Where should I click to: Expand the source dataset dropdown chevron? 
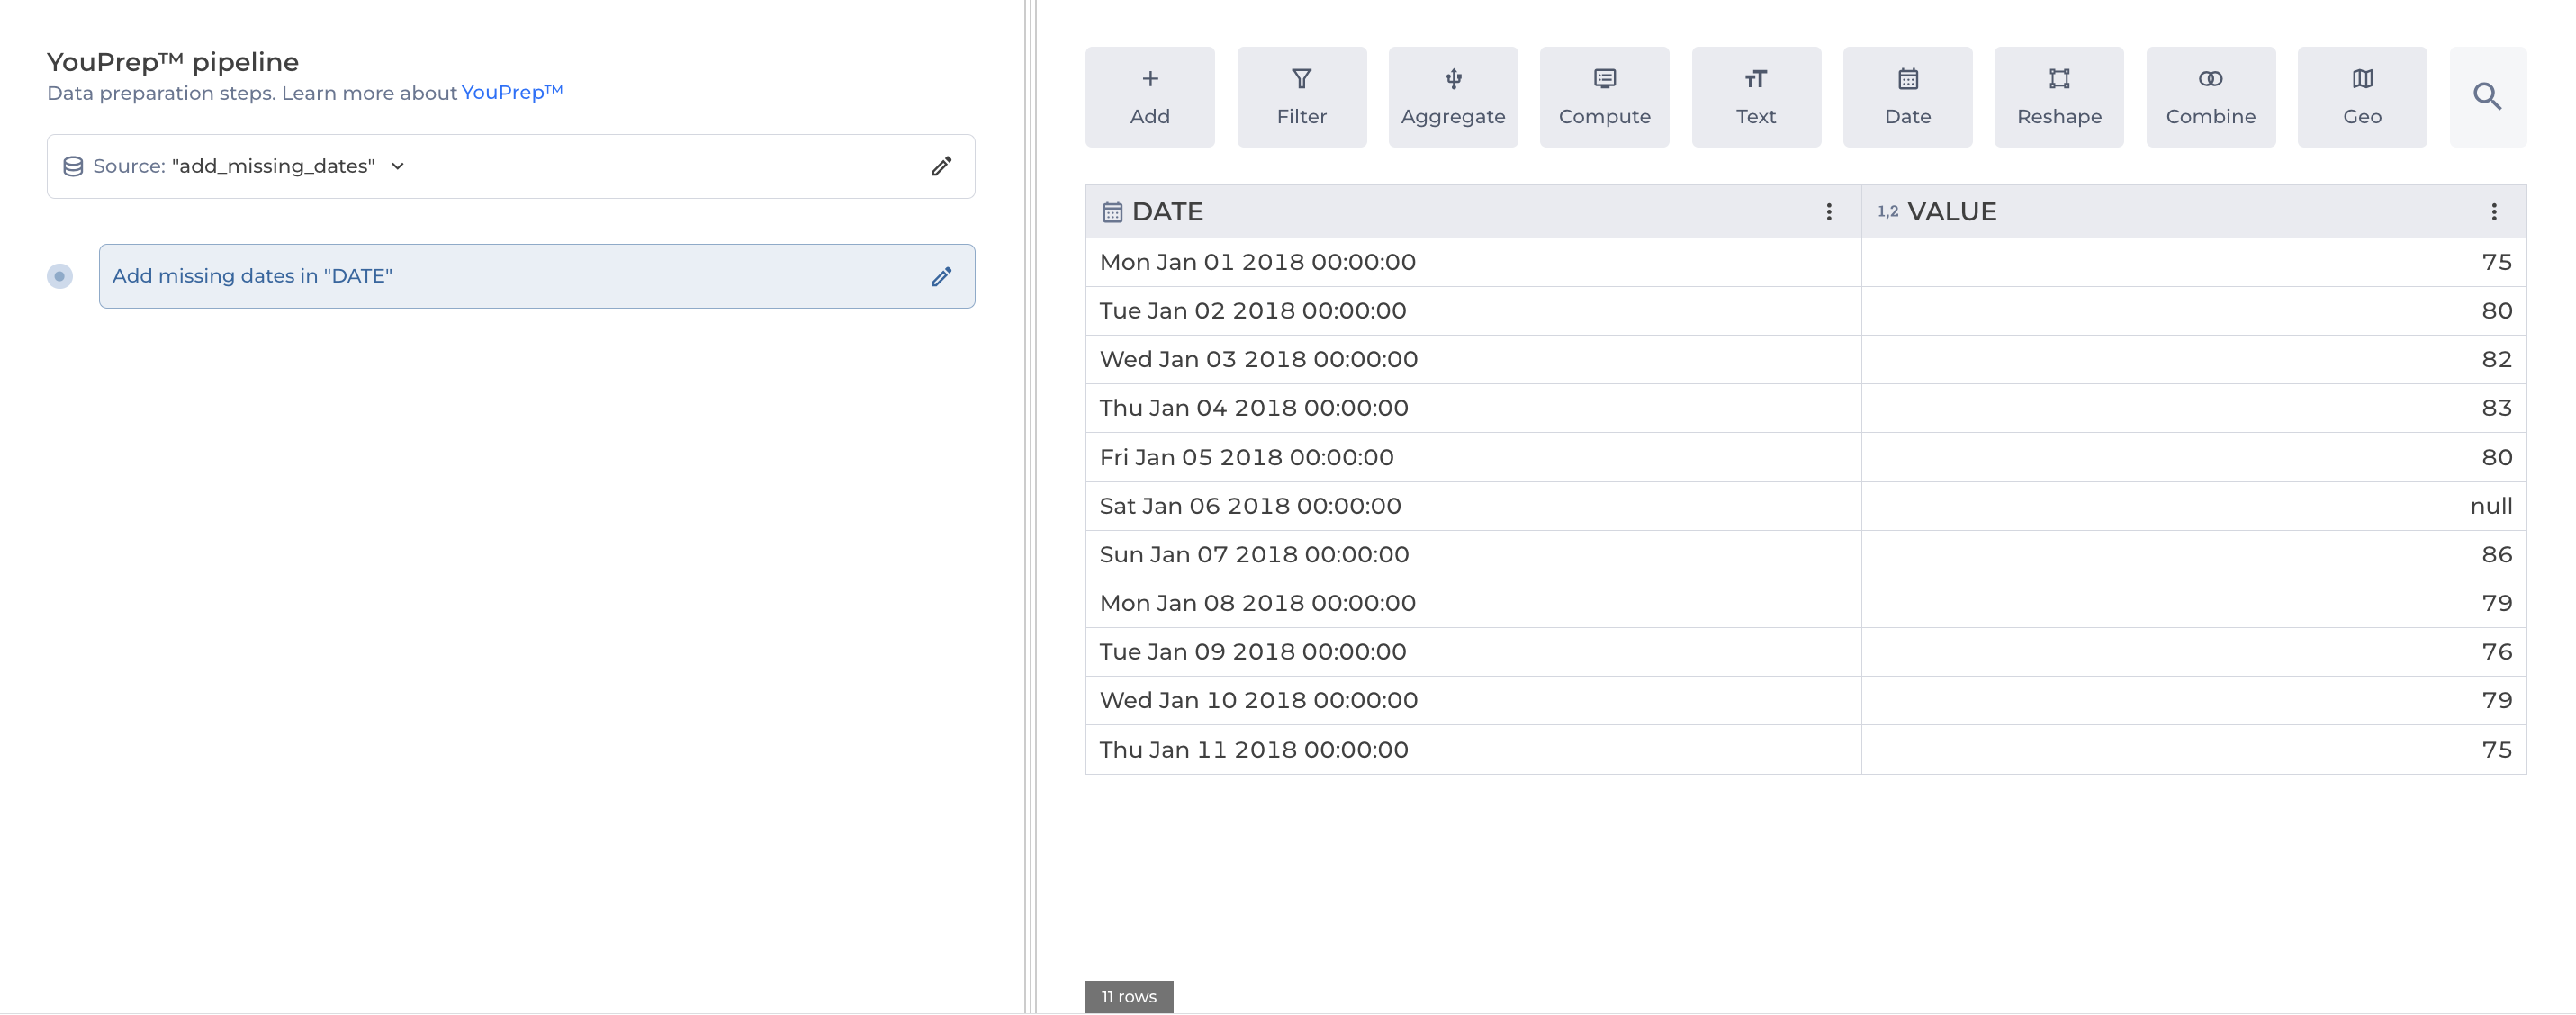pyautogui.click(x=397, y=167)
